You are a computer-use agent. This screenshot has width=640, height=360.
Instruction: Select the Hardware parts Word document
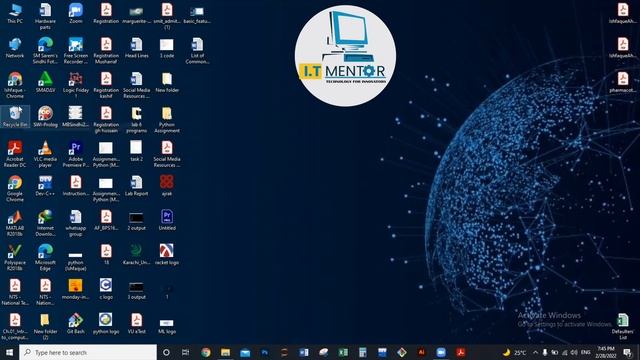click(x=45, y=16)
